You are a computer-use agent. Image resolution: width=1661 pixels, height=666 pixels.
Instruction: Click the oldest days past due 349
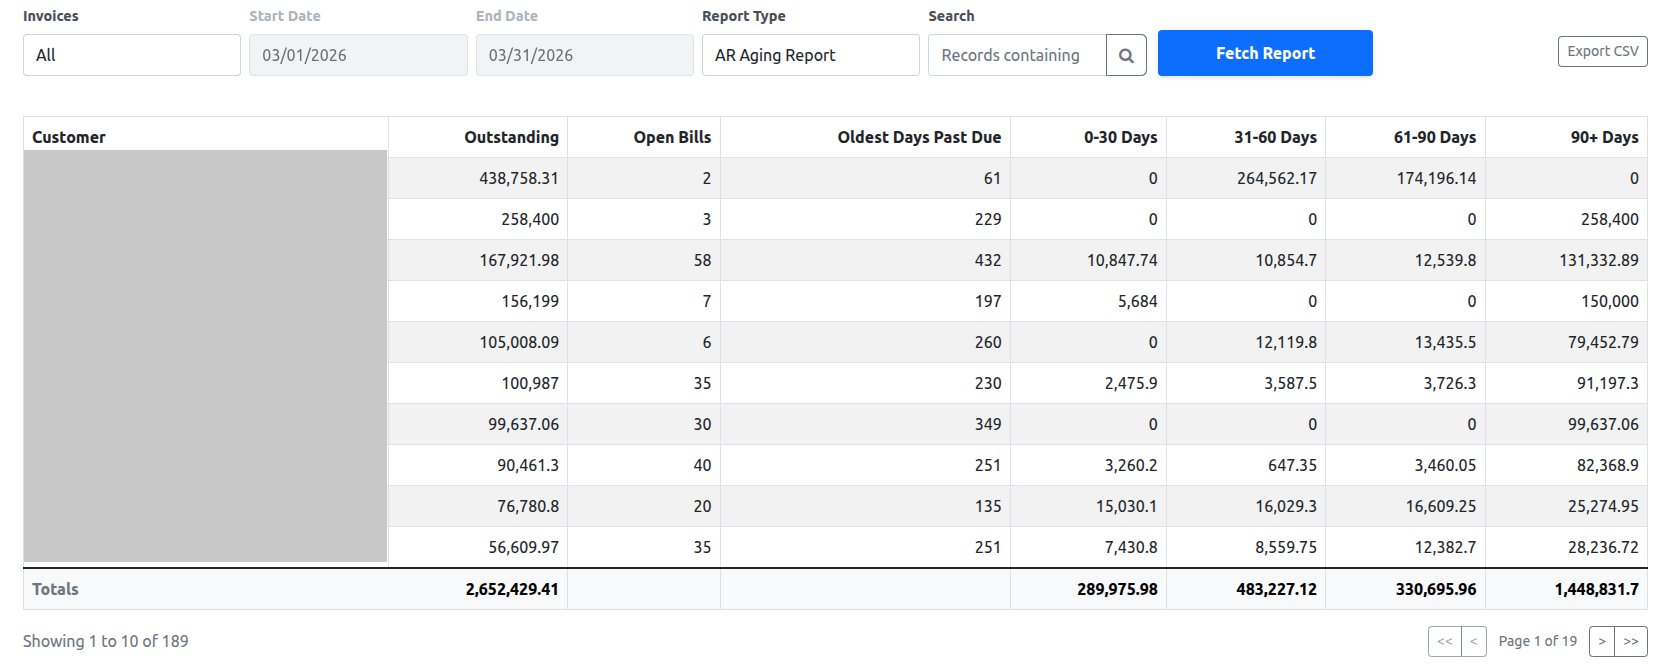tap(988, 424)
